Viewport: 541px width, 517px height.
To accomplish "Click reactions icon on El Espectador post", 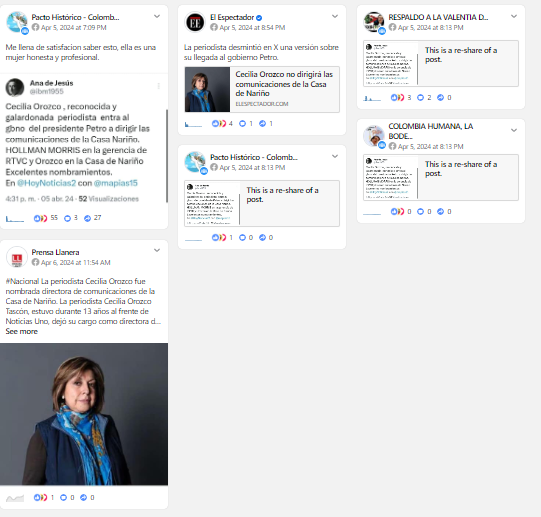I will point(219,123).
